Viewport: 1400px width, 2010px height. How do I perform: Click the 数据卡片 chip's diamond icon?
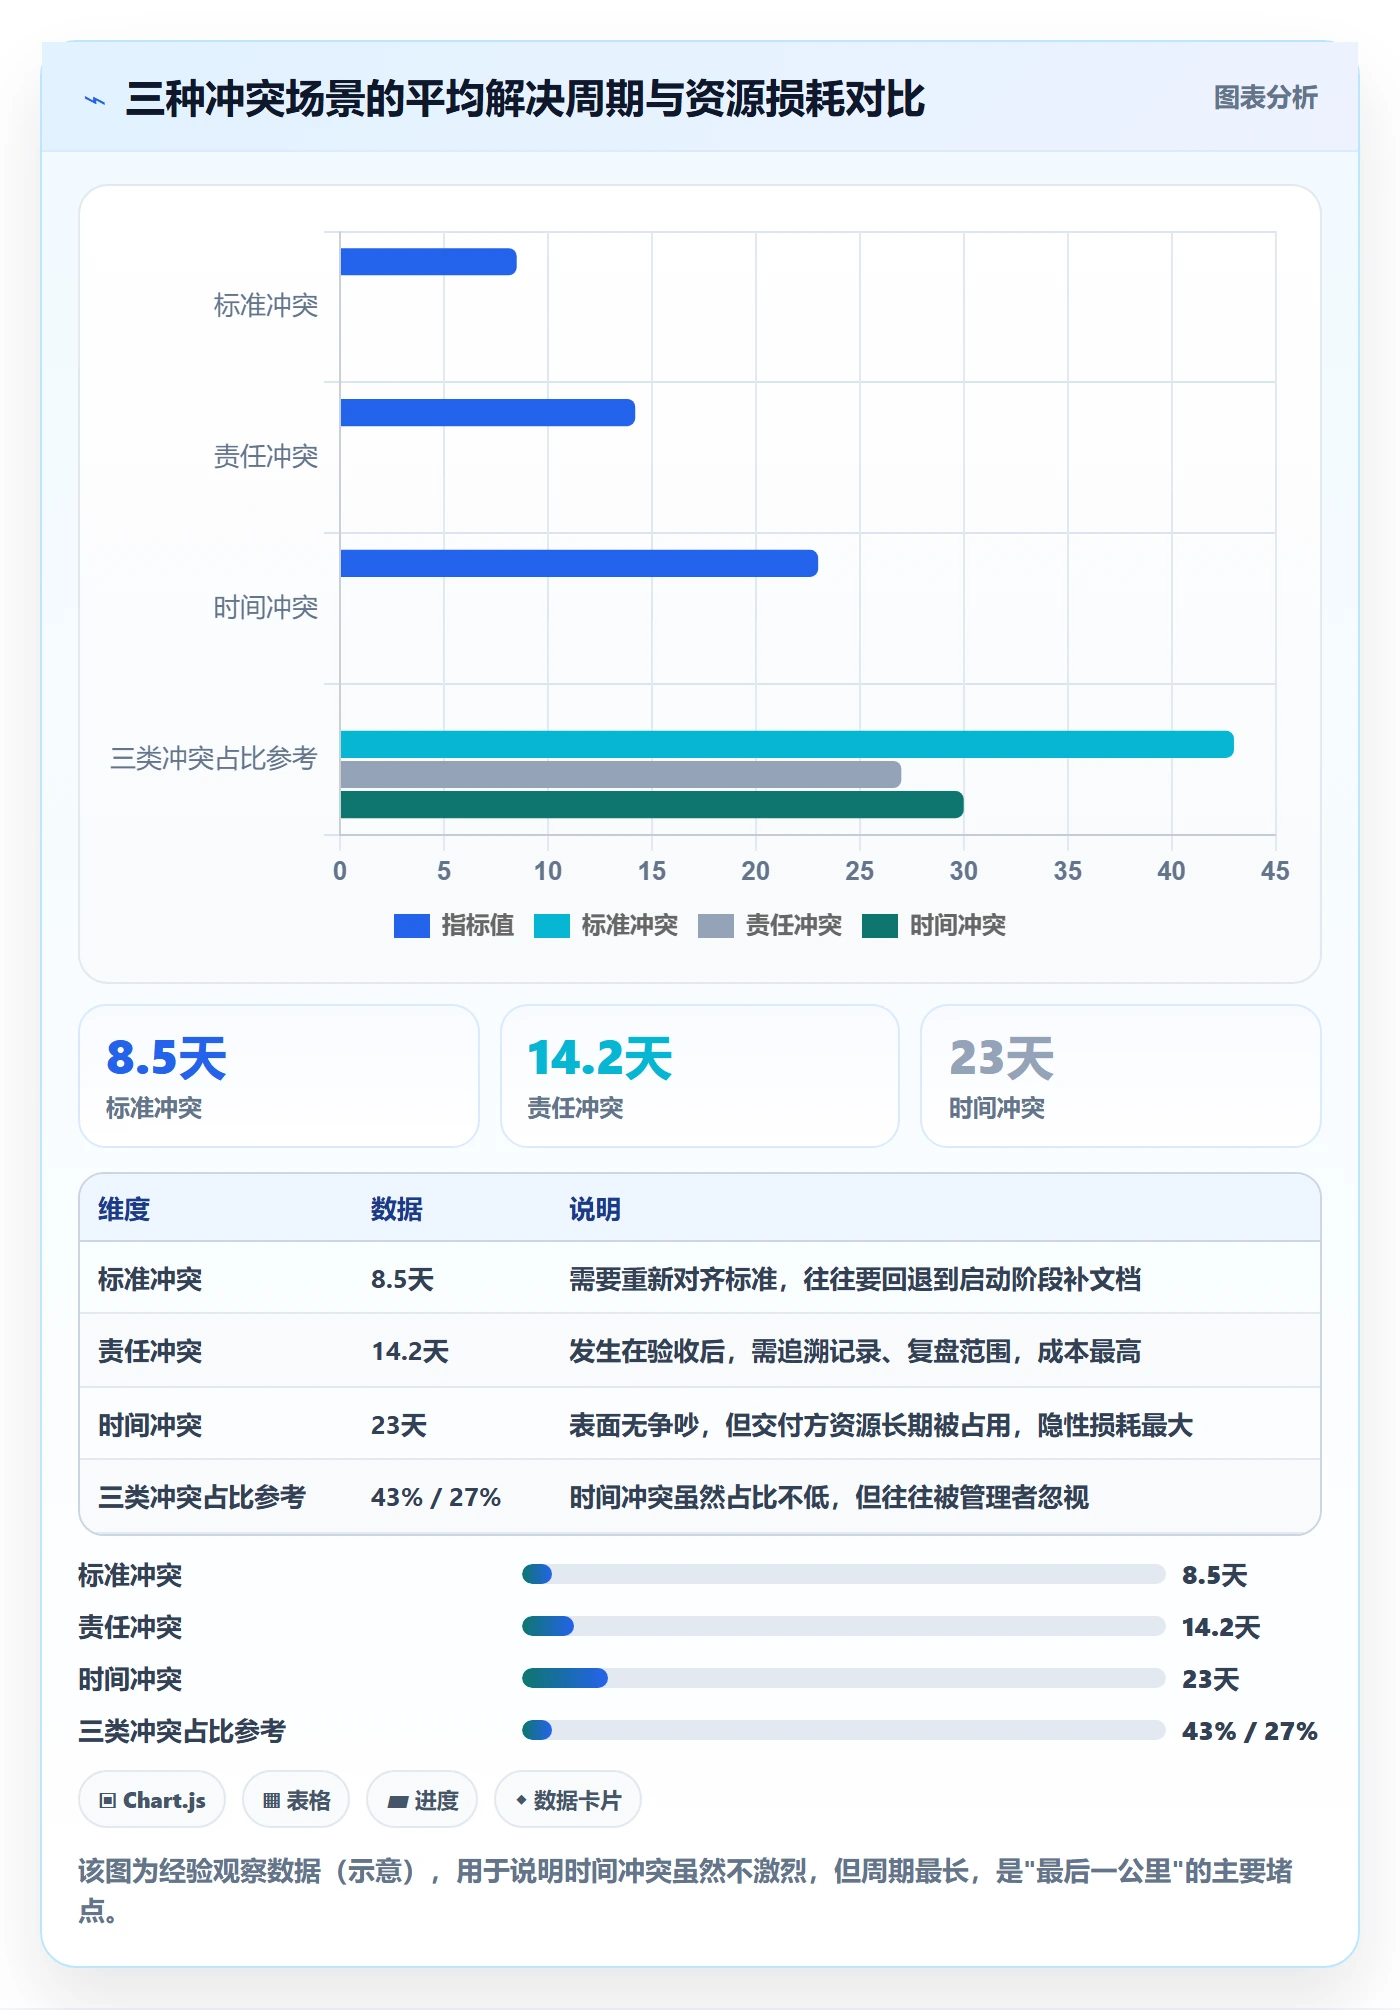coord(521,1800)
